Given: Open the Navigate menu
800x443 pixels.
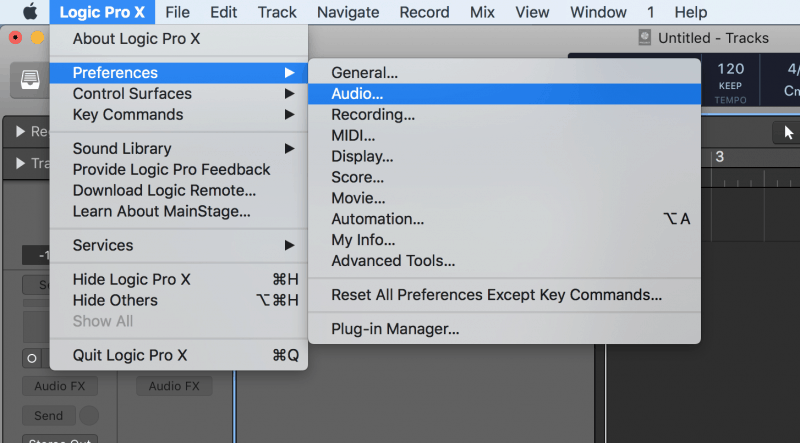Looking at the screenshot, I should (348, 12).
